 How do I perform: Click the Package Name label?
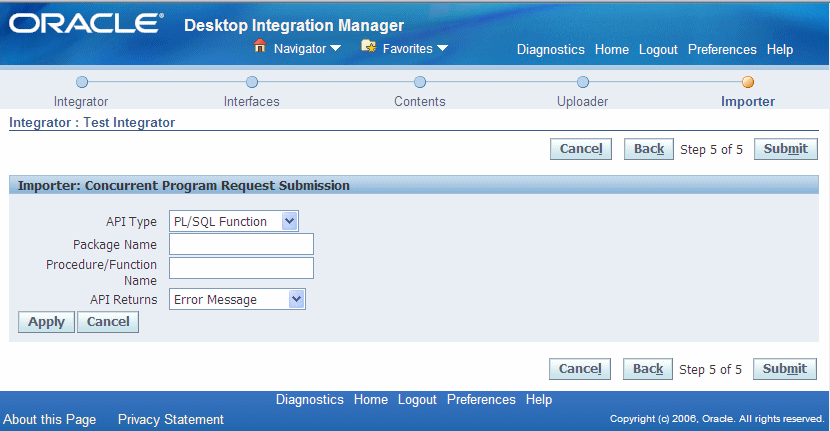pyautogui.click(x=115, y=245)
